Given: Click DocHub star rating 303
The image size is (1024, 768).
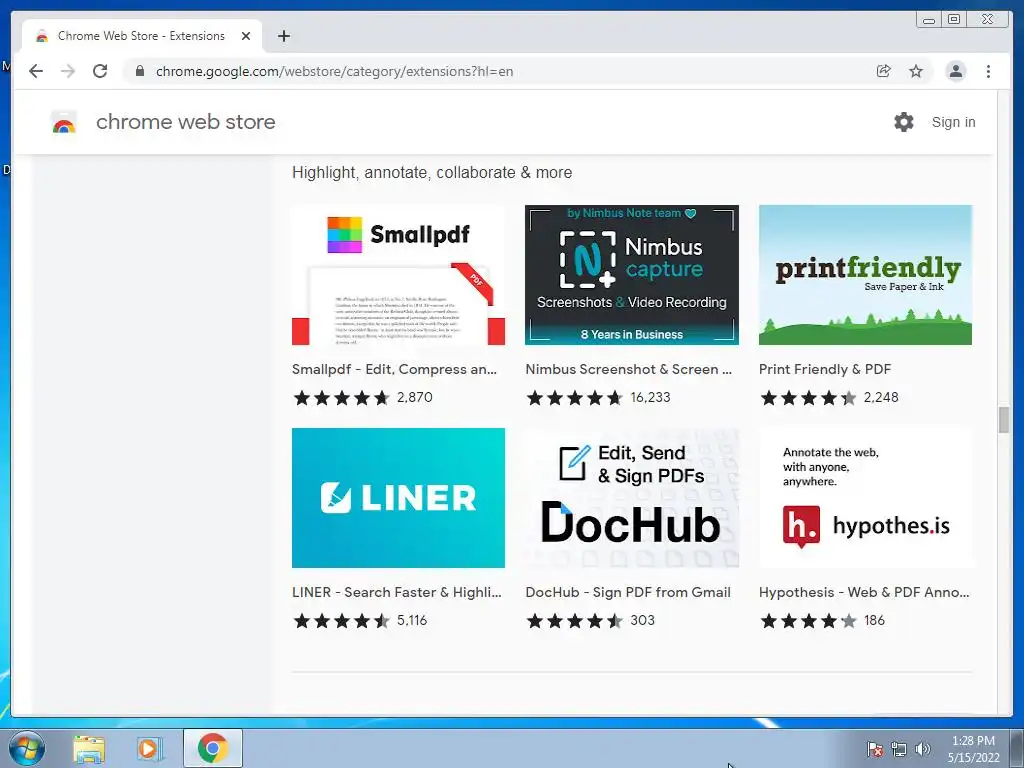Looking at the screenshot, I should click(590, 620).
